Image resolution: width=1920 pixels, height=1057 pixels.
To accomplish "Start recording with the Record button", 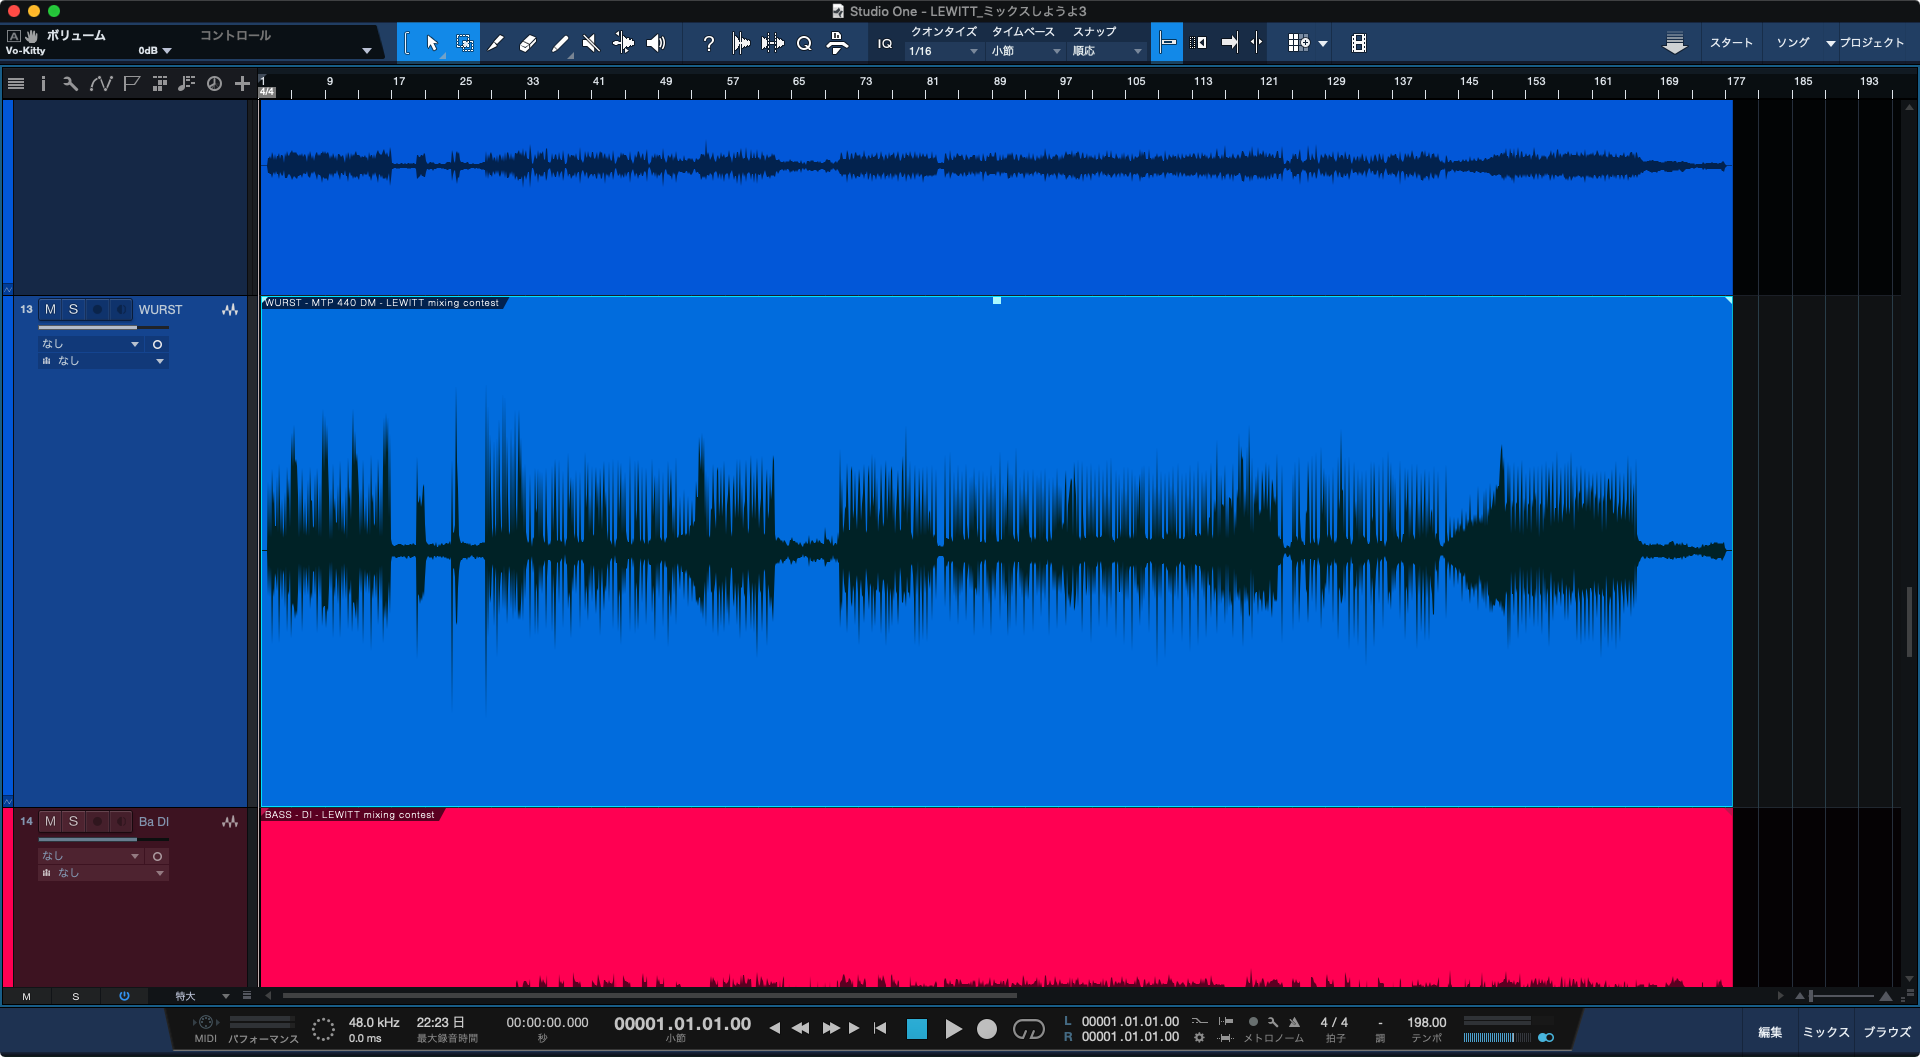I will point(987,1029).
